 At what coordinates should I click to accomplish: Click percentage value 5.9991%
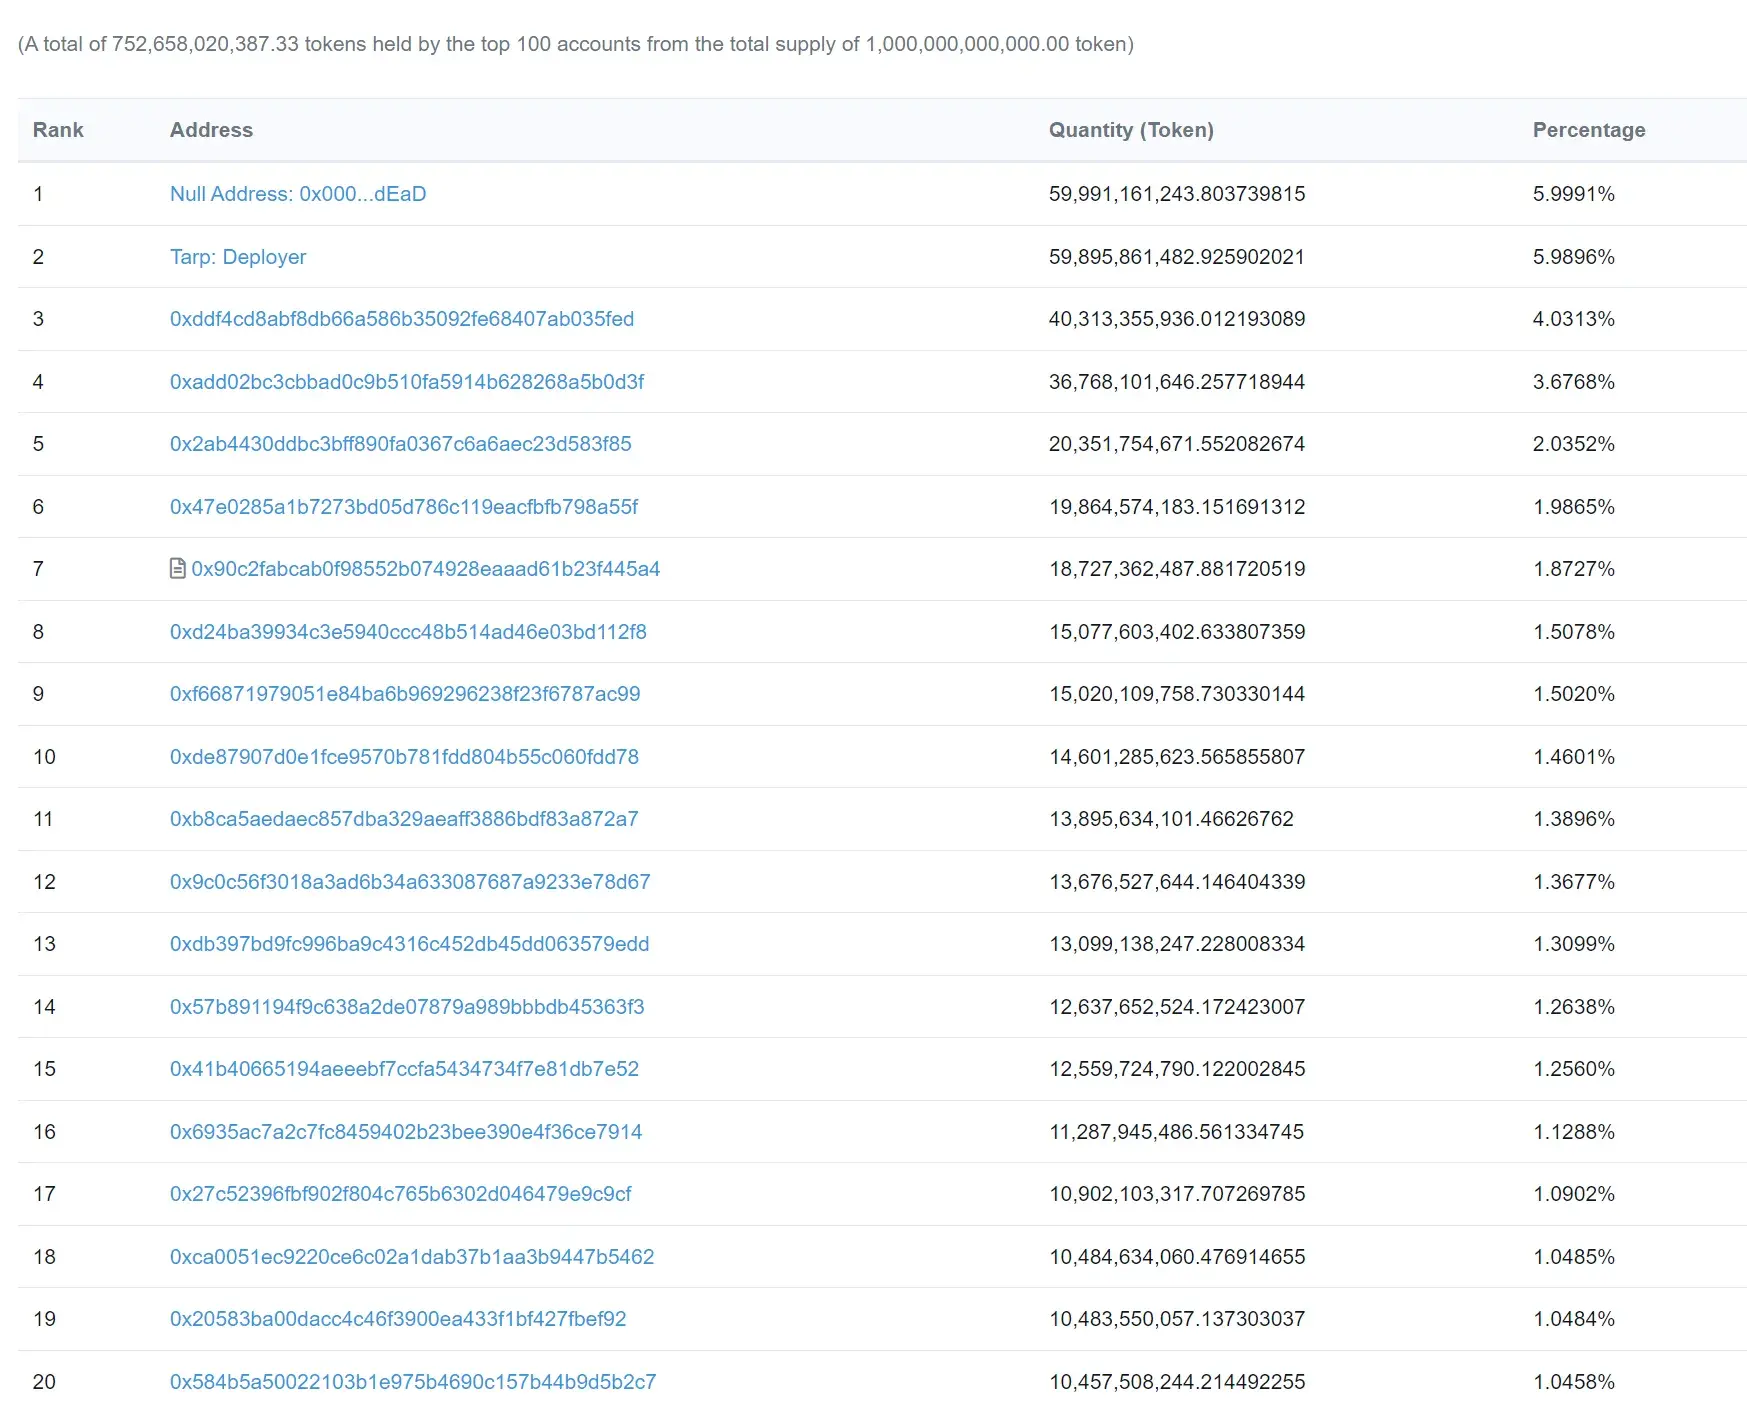1574,194
